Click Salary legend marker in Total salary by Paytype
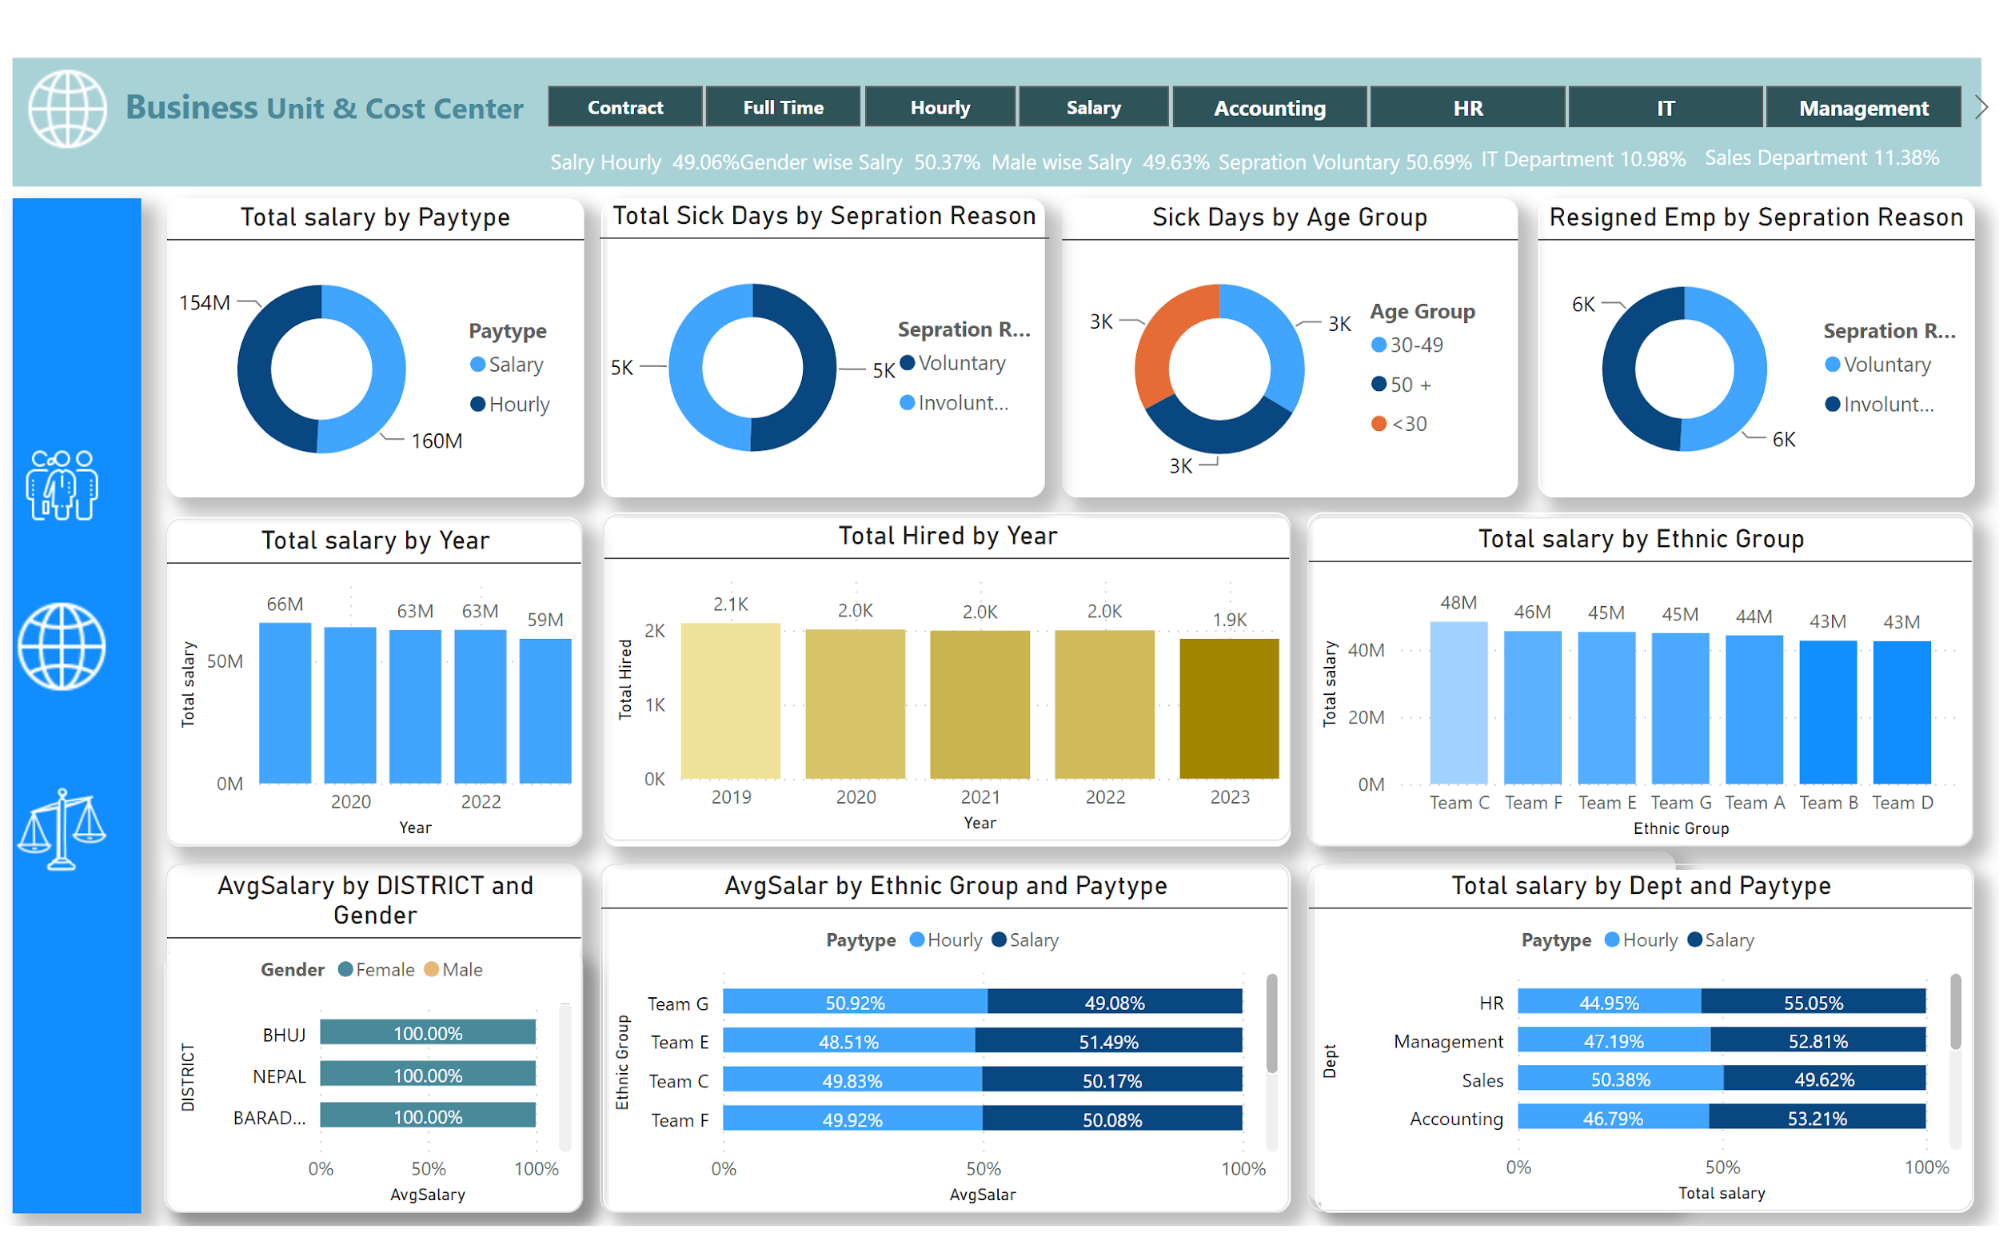 tap(478, 364)
